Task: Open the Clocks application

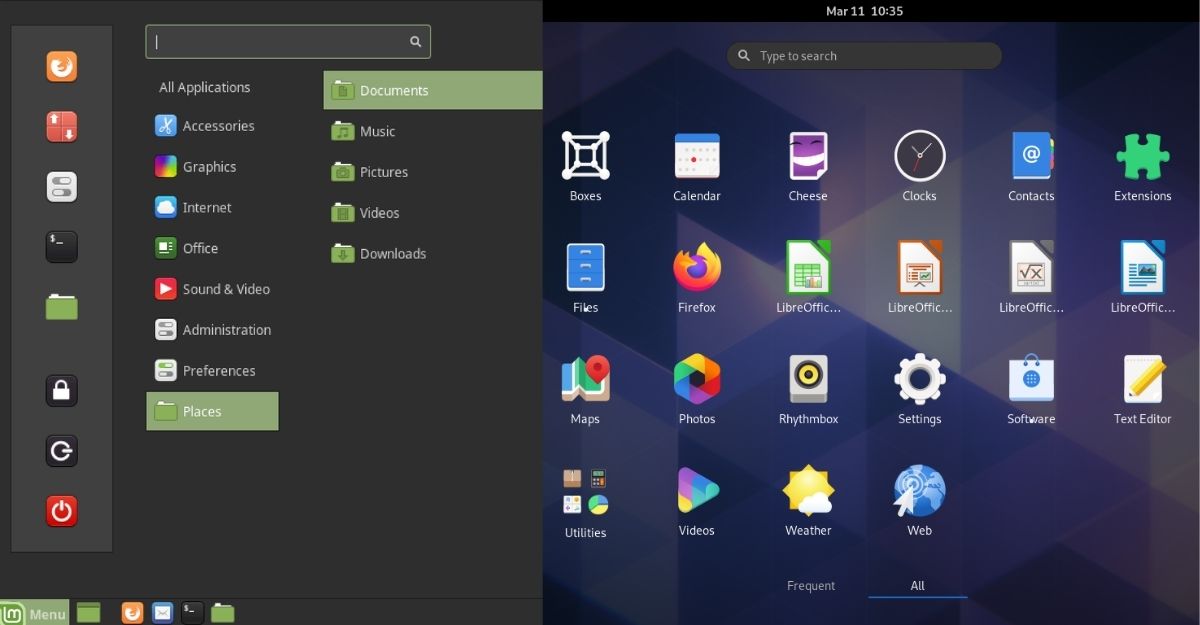Action: pos(919,167)
